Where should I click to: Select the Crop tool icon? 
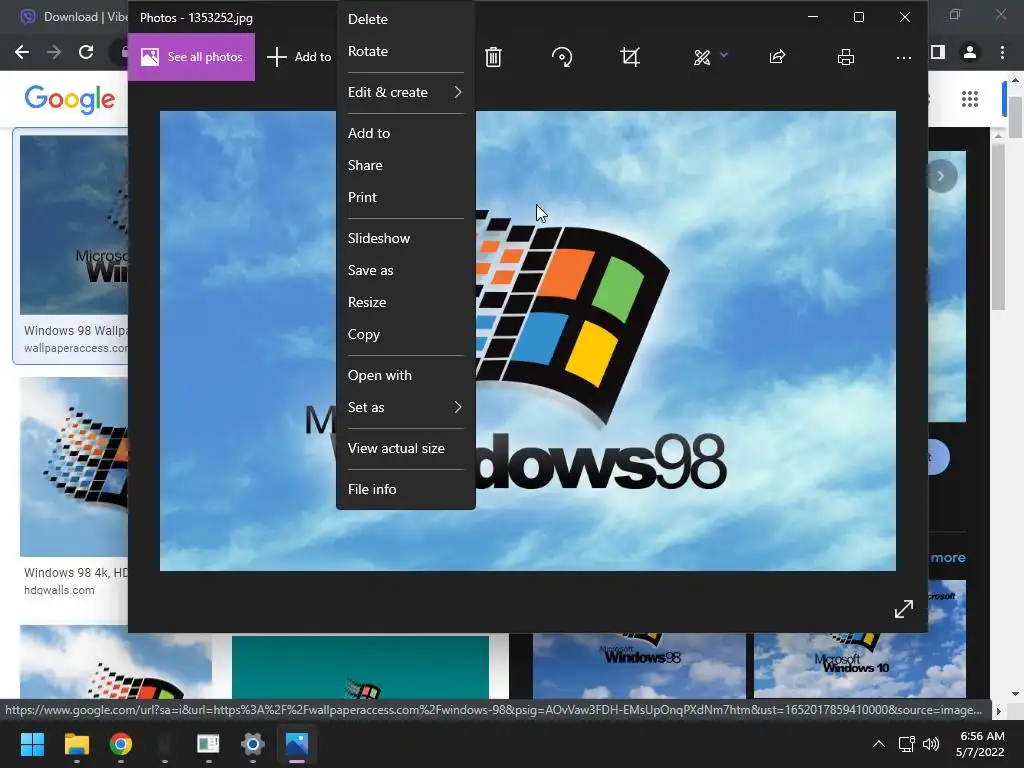(630, 57)
